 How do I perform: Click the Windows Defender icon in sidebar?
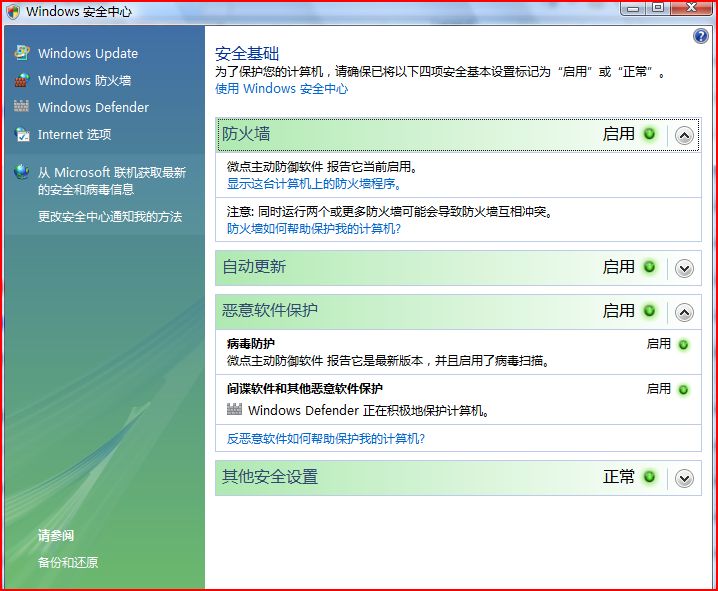point(21,106)
